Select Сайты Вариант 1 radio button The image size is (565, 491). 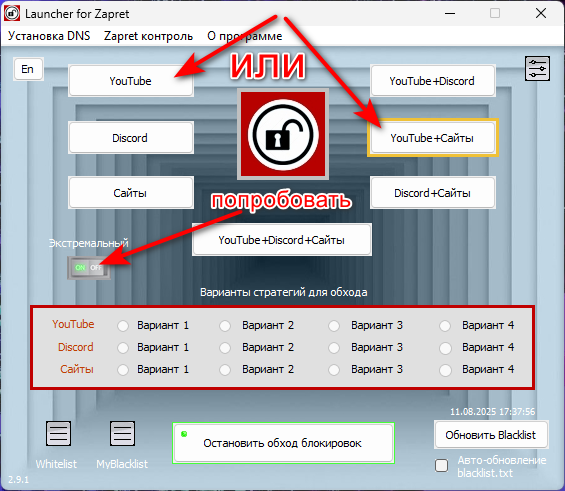point(123,370)
